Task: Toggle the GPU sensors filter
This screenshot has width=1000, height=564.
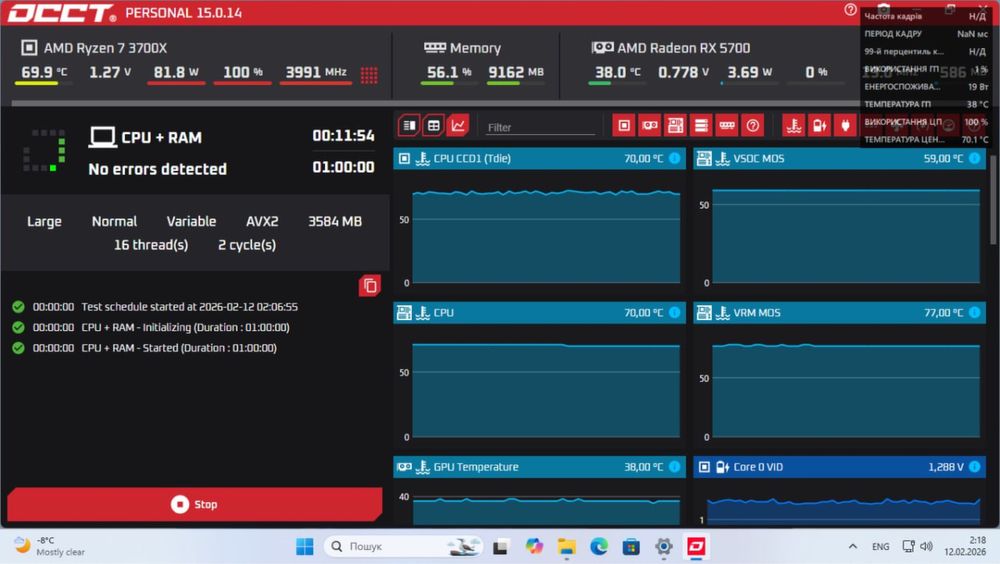Action: [x=649, y=126]
